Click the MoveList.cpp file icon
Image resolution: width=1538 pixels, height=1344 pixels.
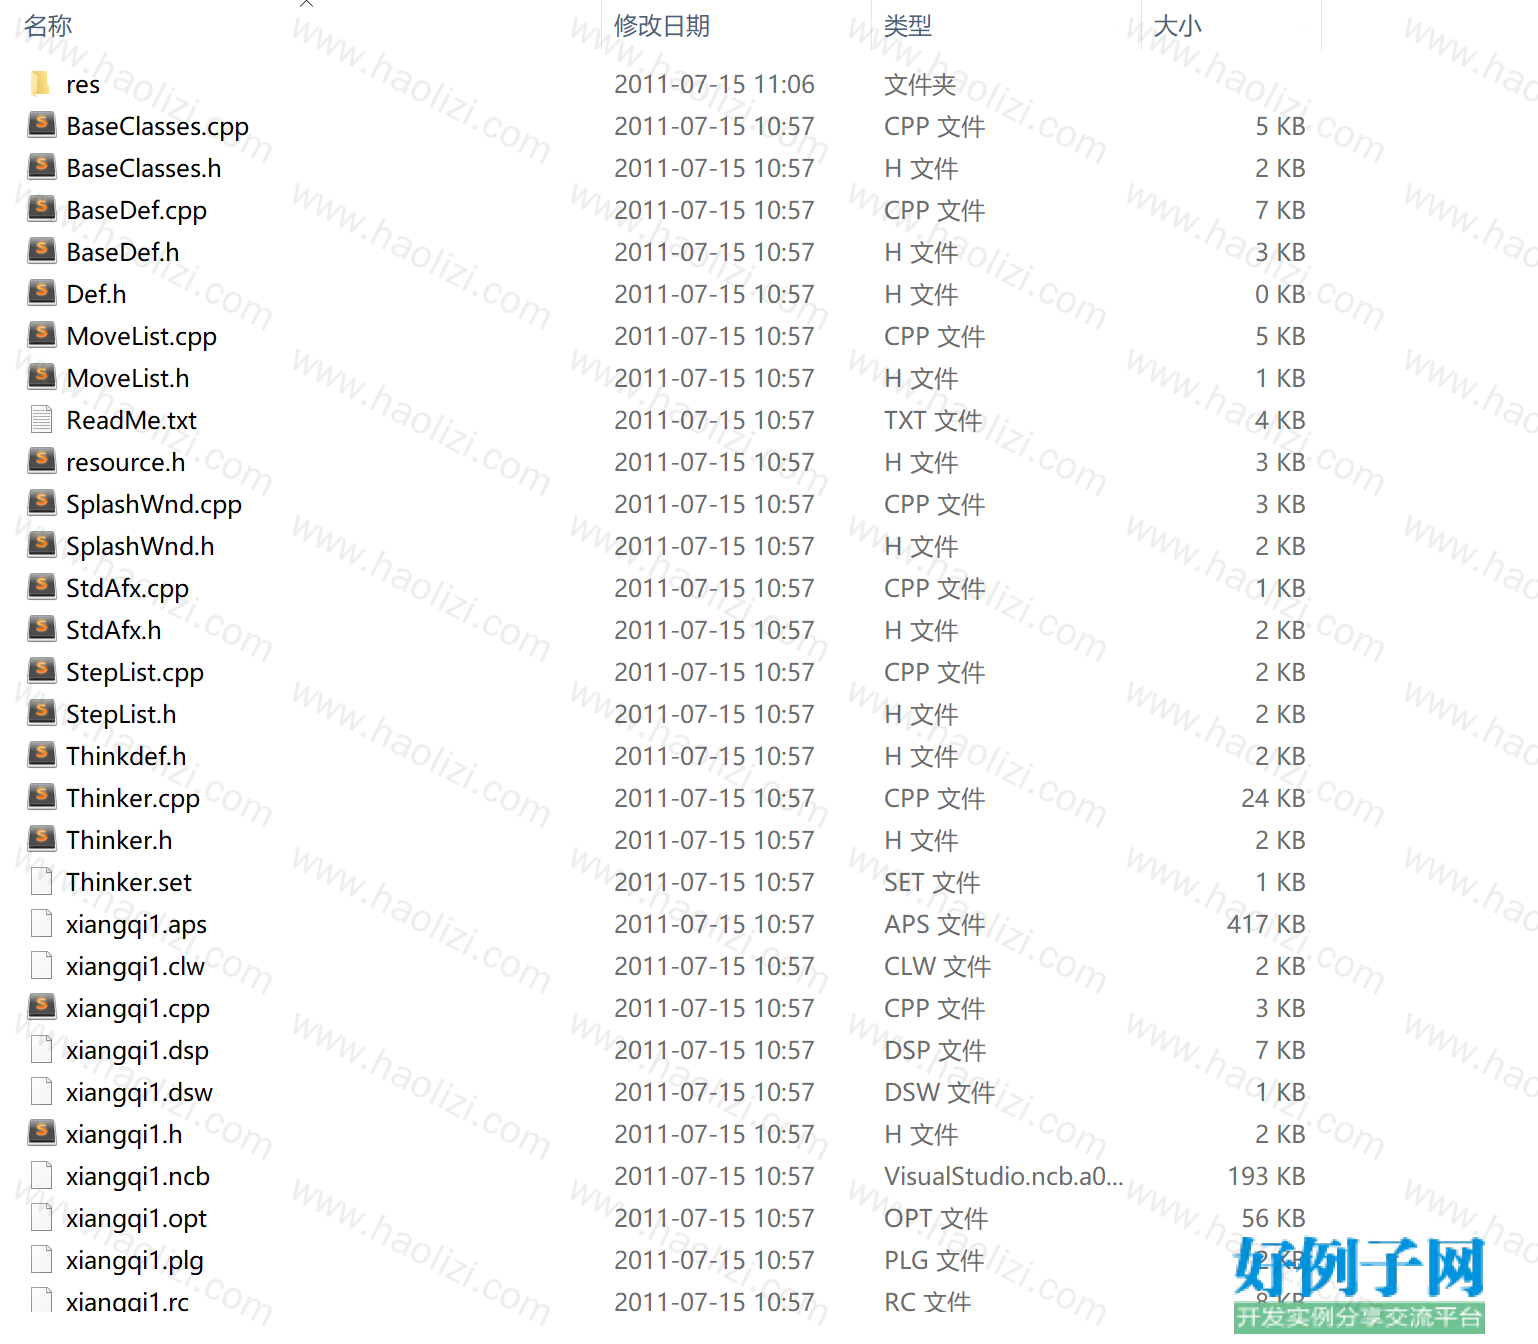[x=42, y=335]
